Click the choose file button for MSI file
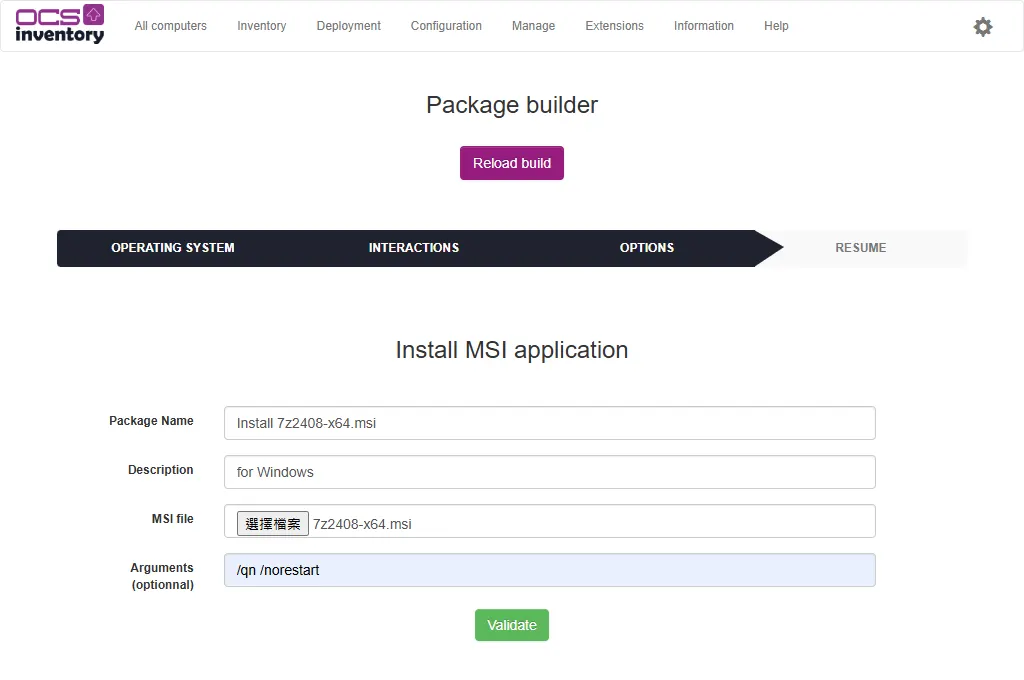This screenshot has height=680, width=1024. click(272, 524)
